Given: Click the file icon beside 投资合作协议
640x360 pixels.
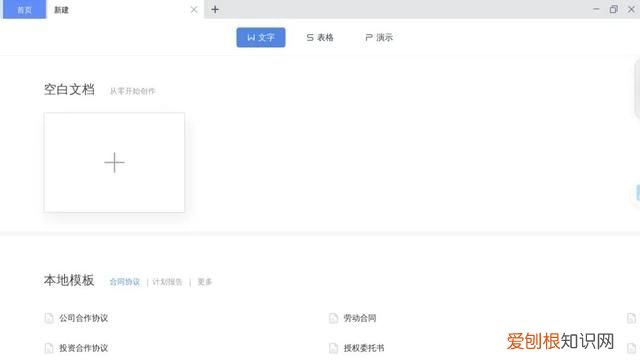Looking at the screenshot, I should tap(49, 348).
